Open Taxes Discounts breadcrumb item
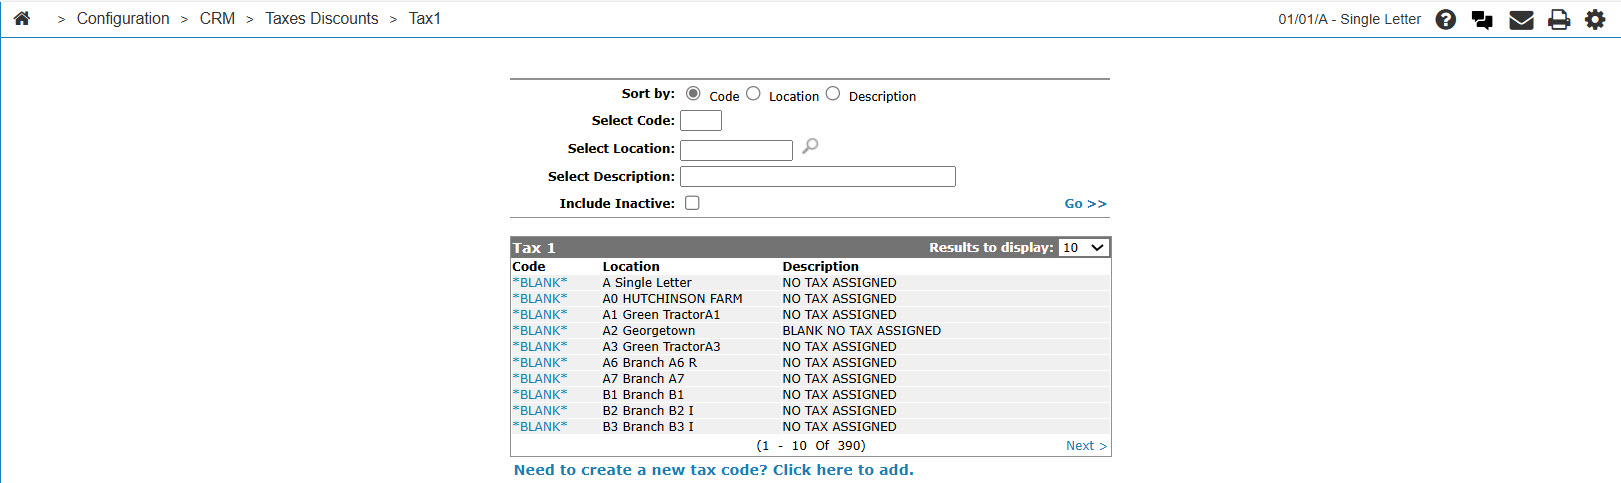Viewport: 1621px width, 483px height. tap(321, 19)
